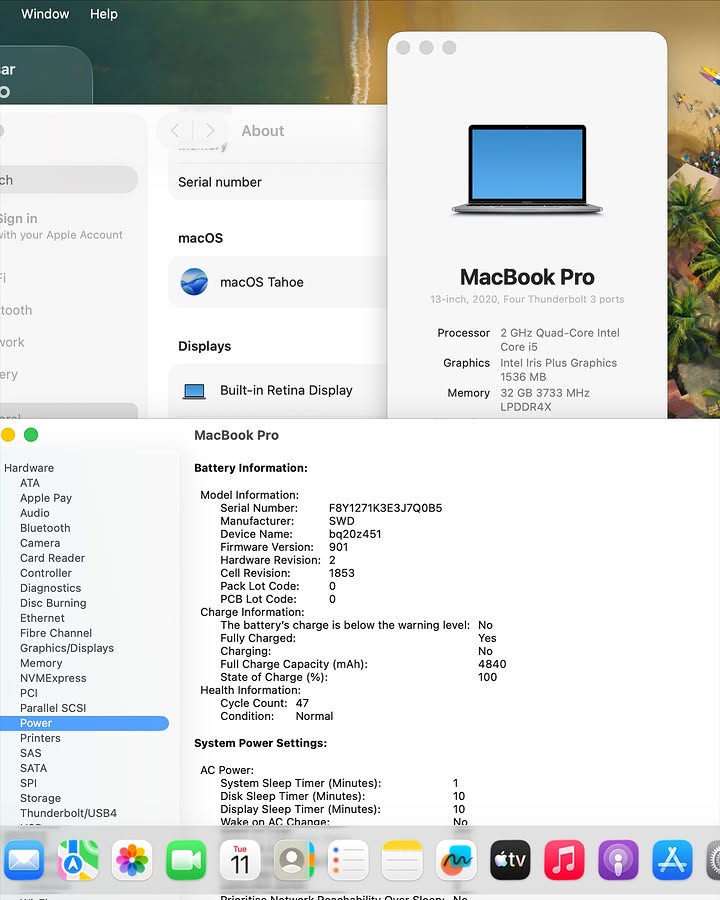This screenshot has height=900, width=720.
Task: Select Diagnostics in the sidebar
Action: tap(51, 588)
